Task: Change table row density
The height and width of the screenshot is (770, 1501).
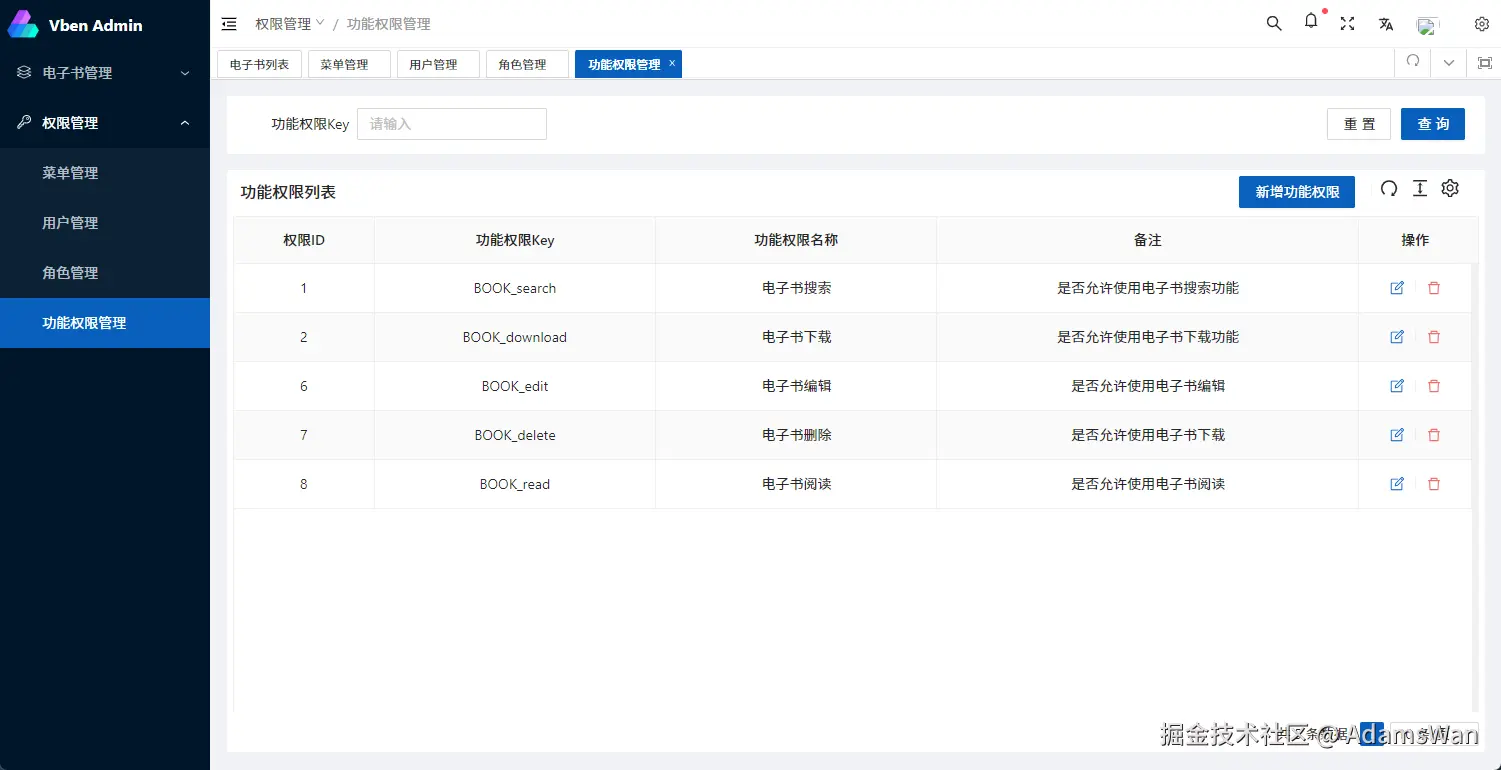Action: click(x=1419, y=188)
